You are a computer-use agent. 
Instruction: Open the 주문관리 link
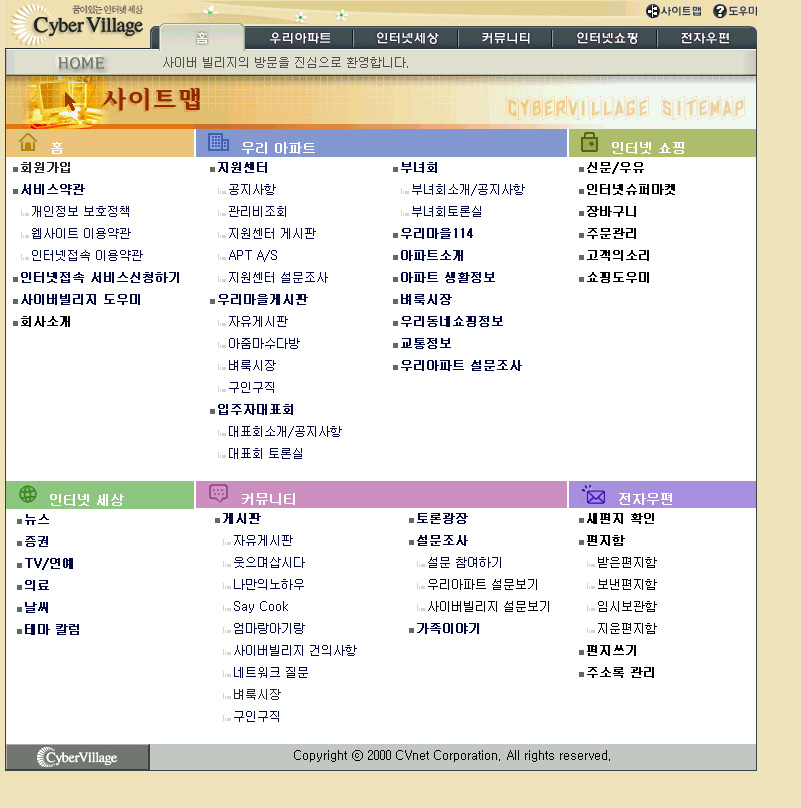[612, 233]
